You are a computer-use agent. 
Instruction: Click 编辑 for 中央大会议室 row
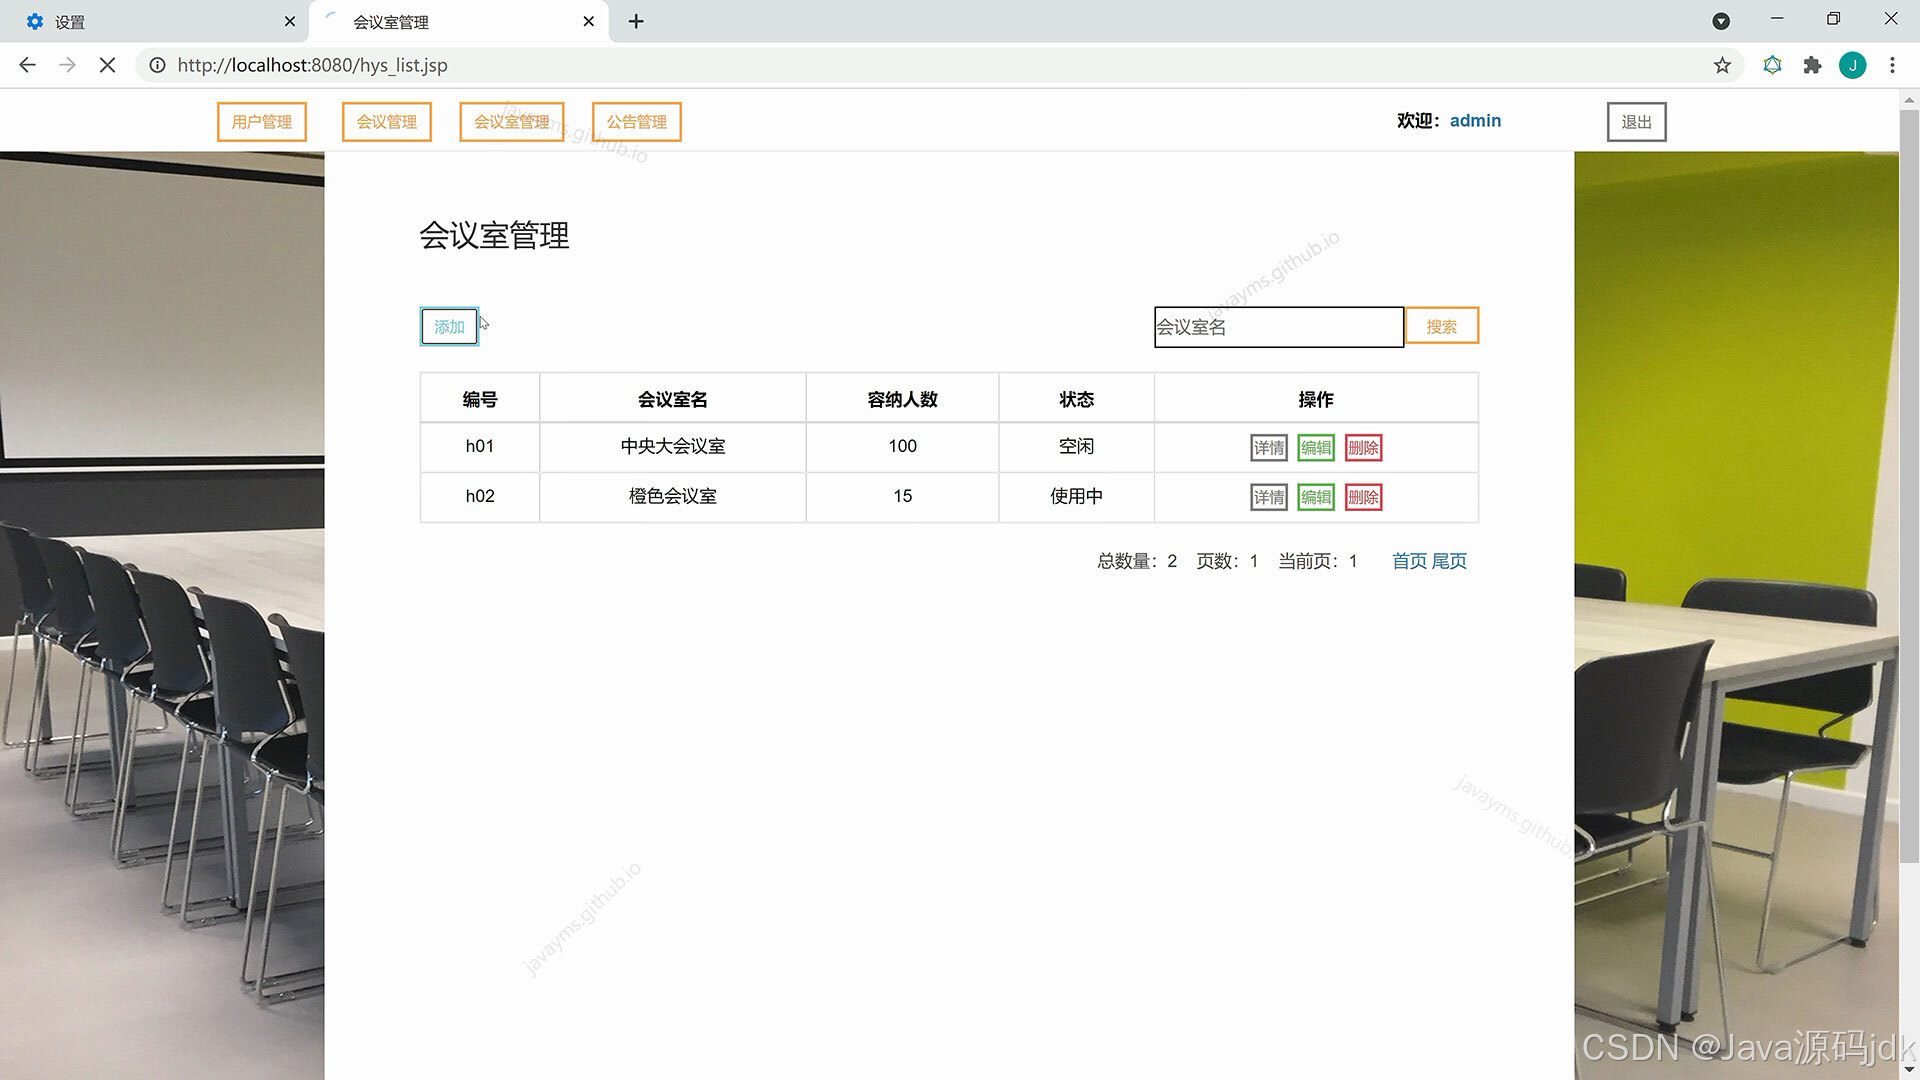[1316, 448]
